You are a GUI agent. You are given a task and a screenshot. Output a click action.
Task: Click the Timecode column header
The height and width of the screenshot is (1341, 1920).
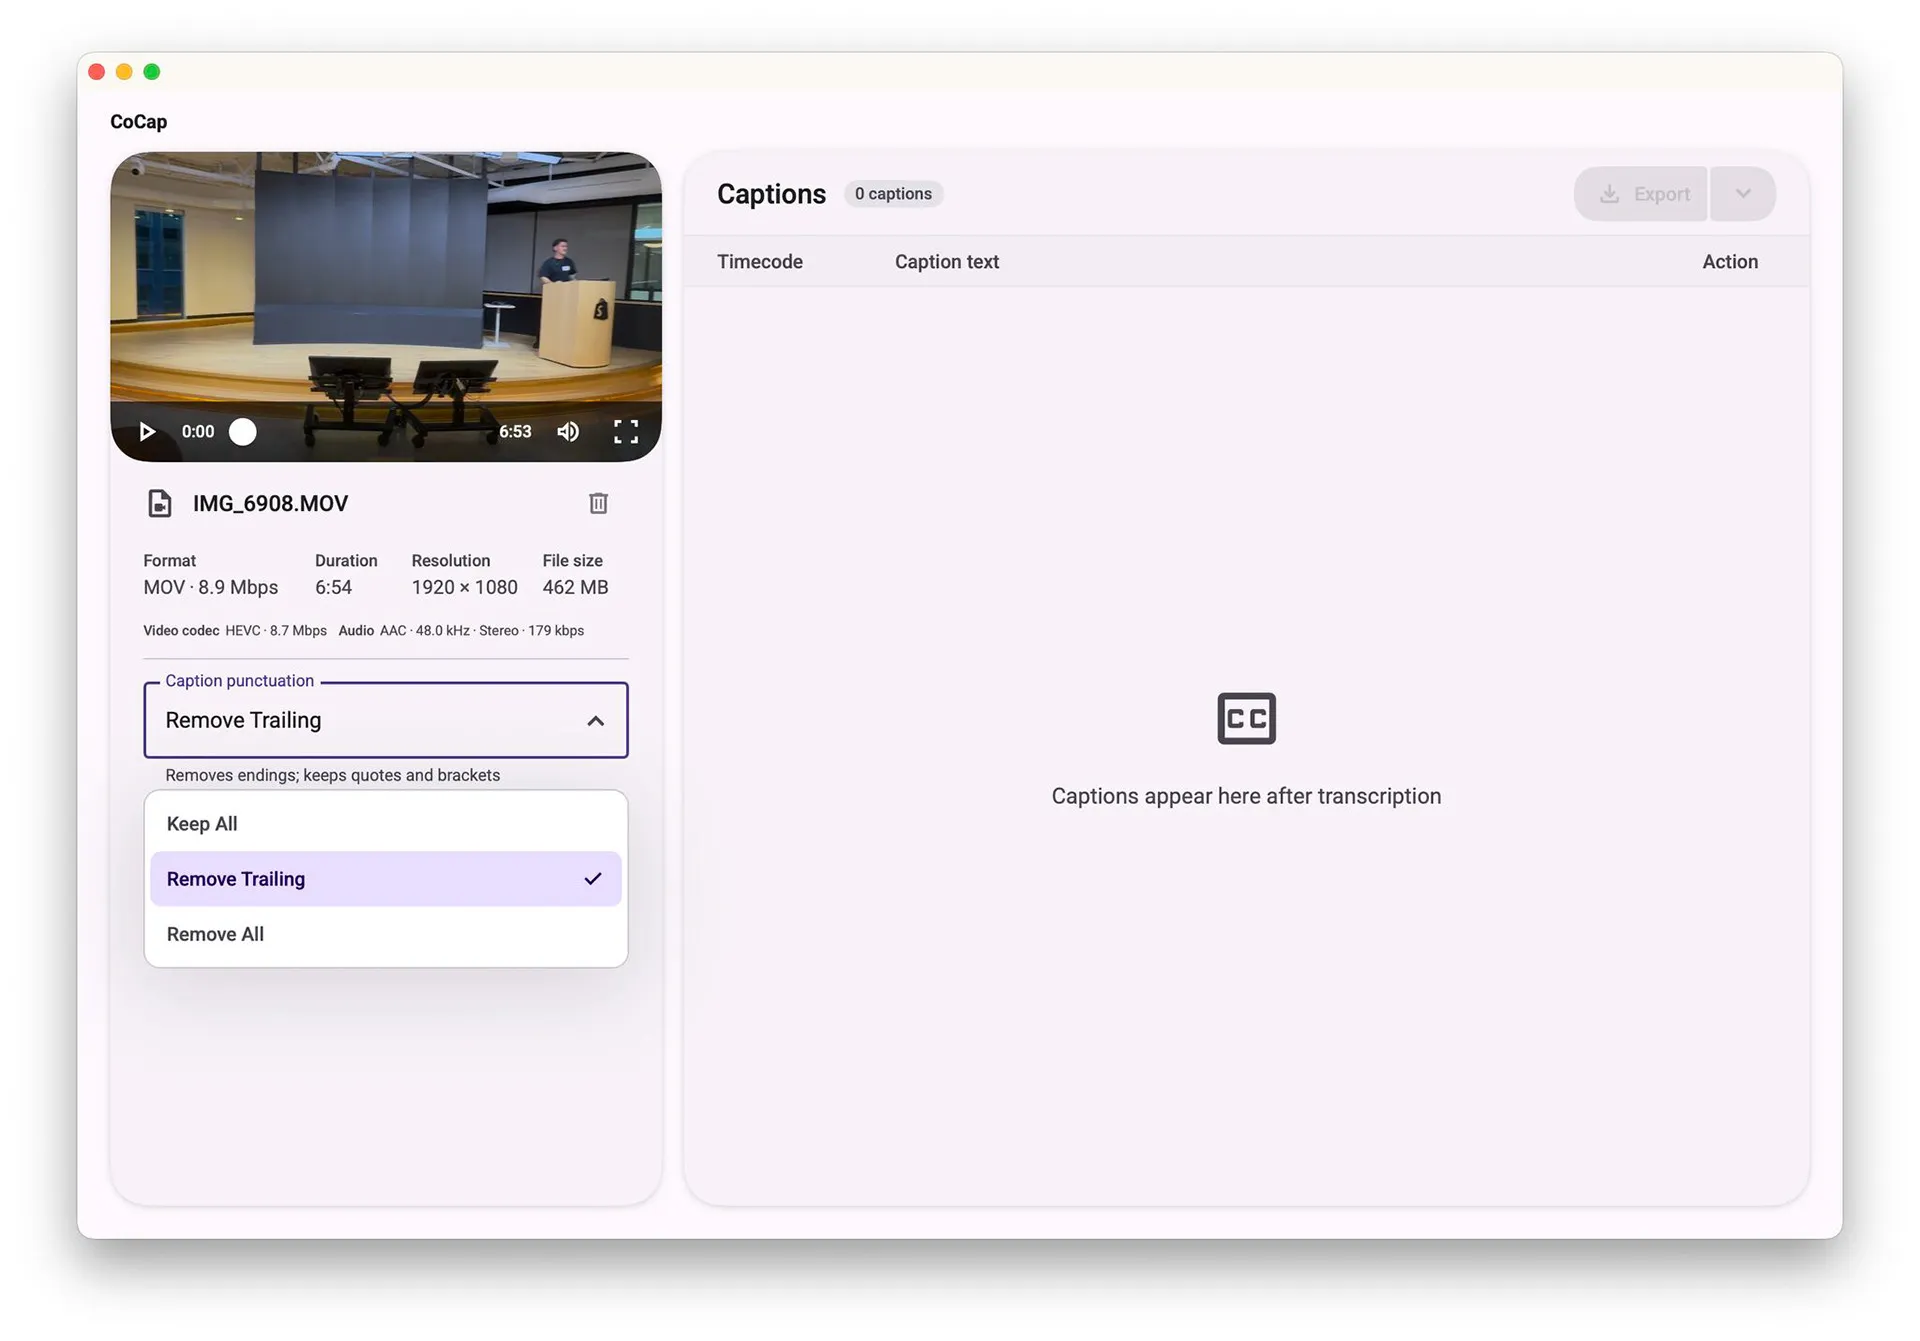(x=760, y=262)
